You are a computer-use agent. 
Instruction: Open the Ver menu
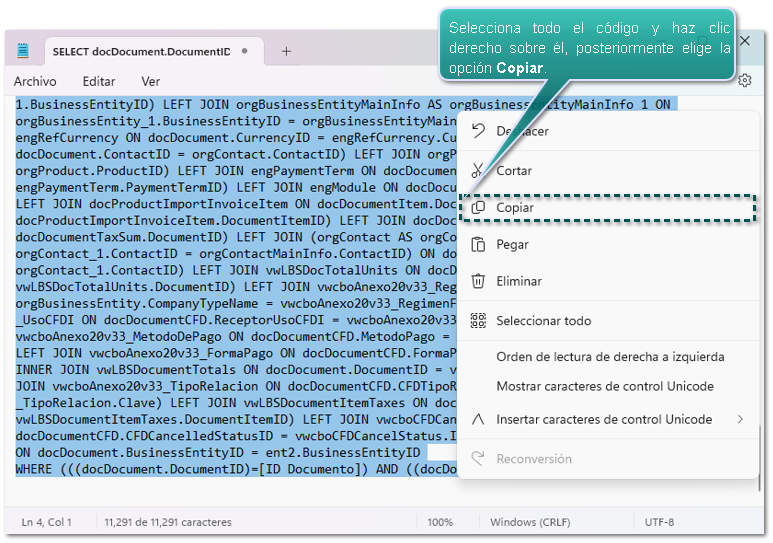150,81
